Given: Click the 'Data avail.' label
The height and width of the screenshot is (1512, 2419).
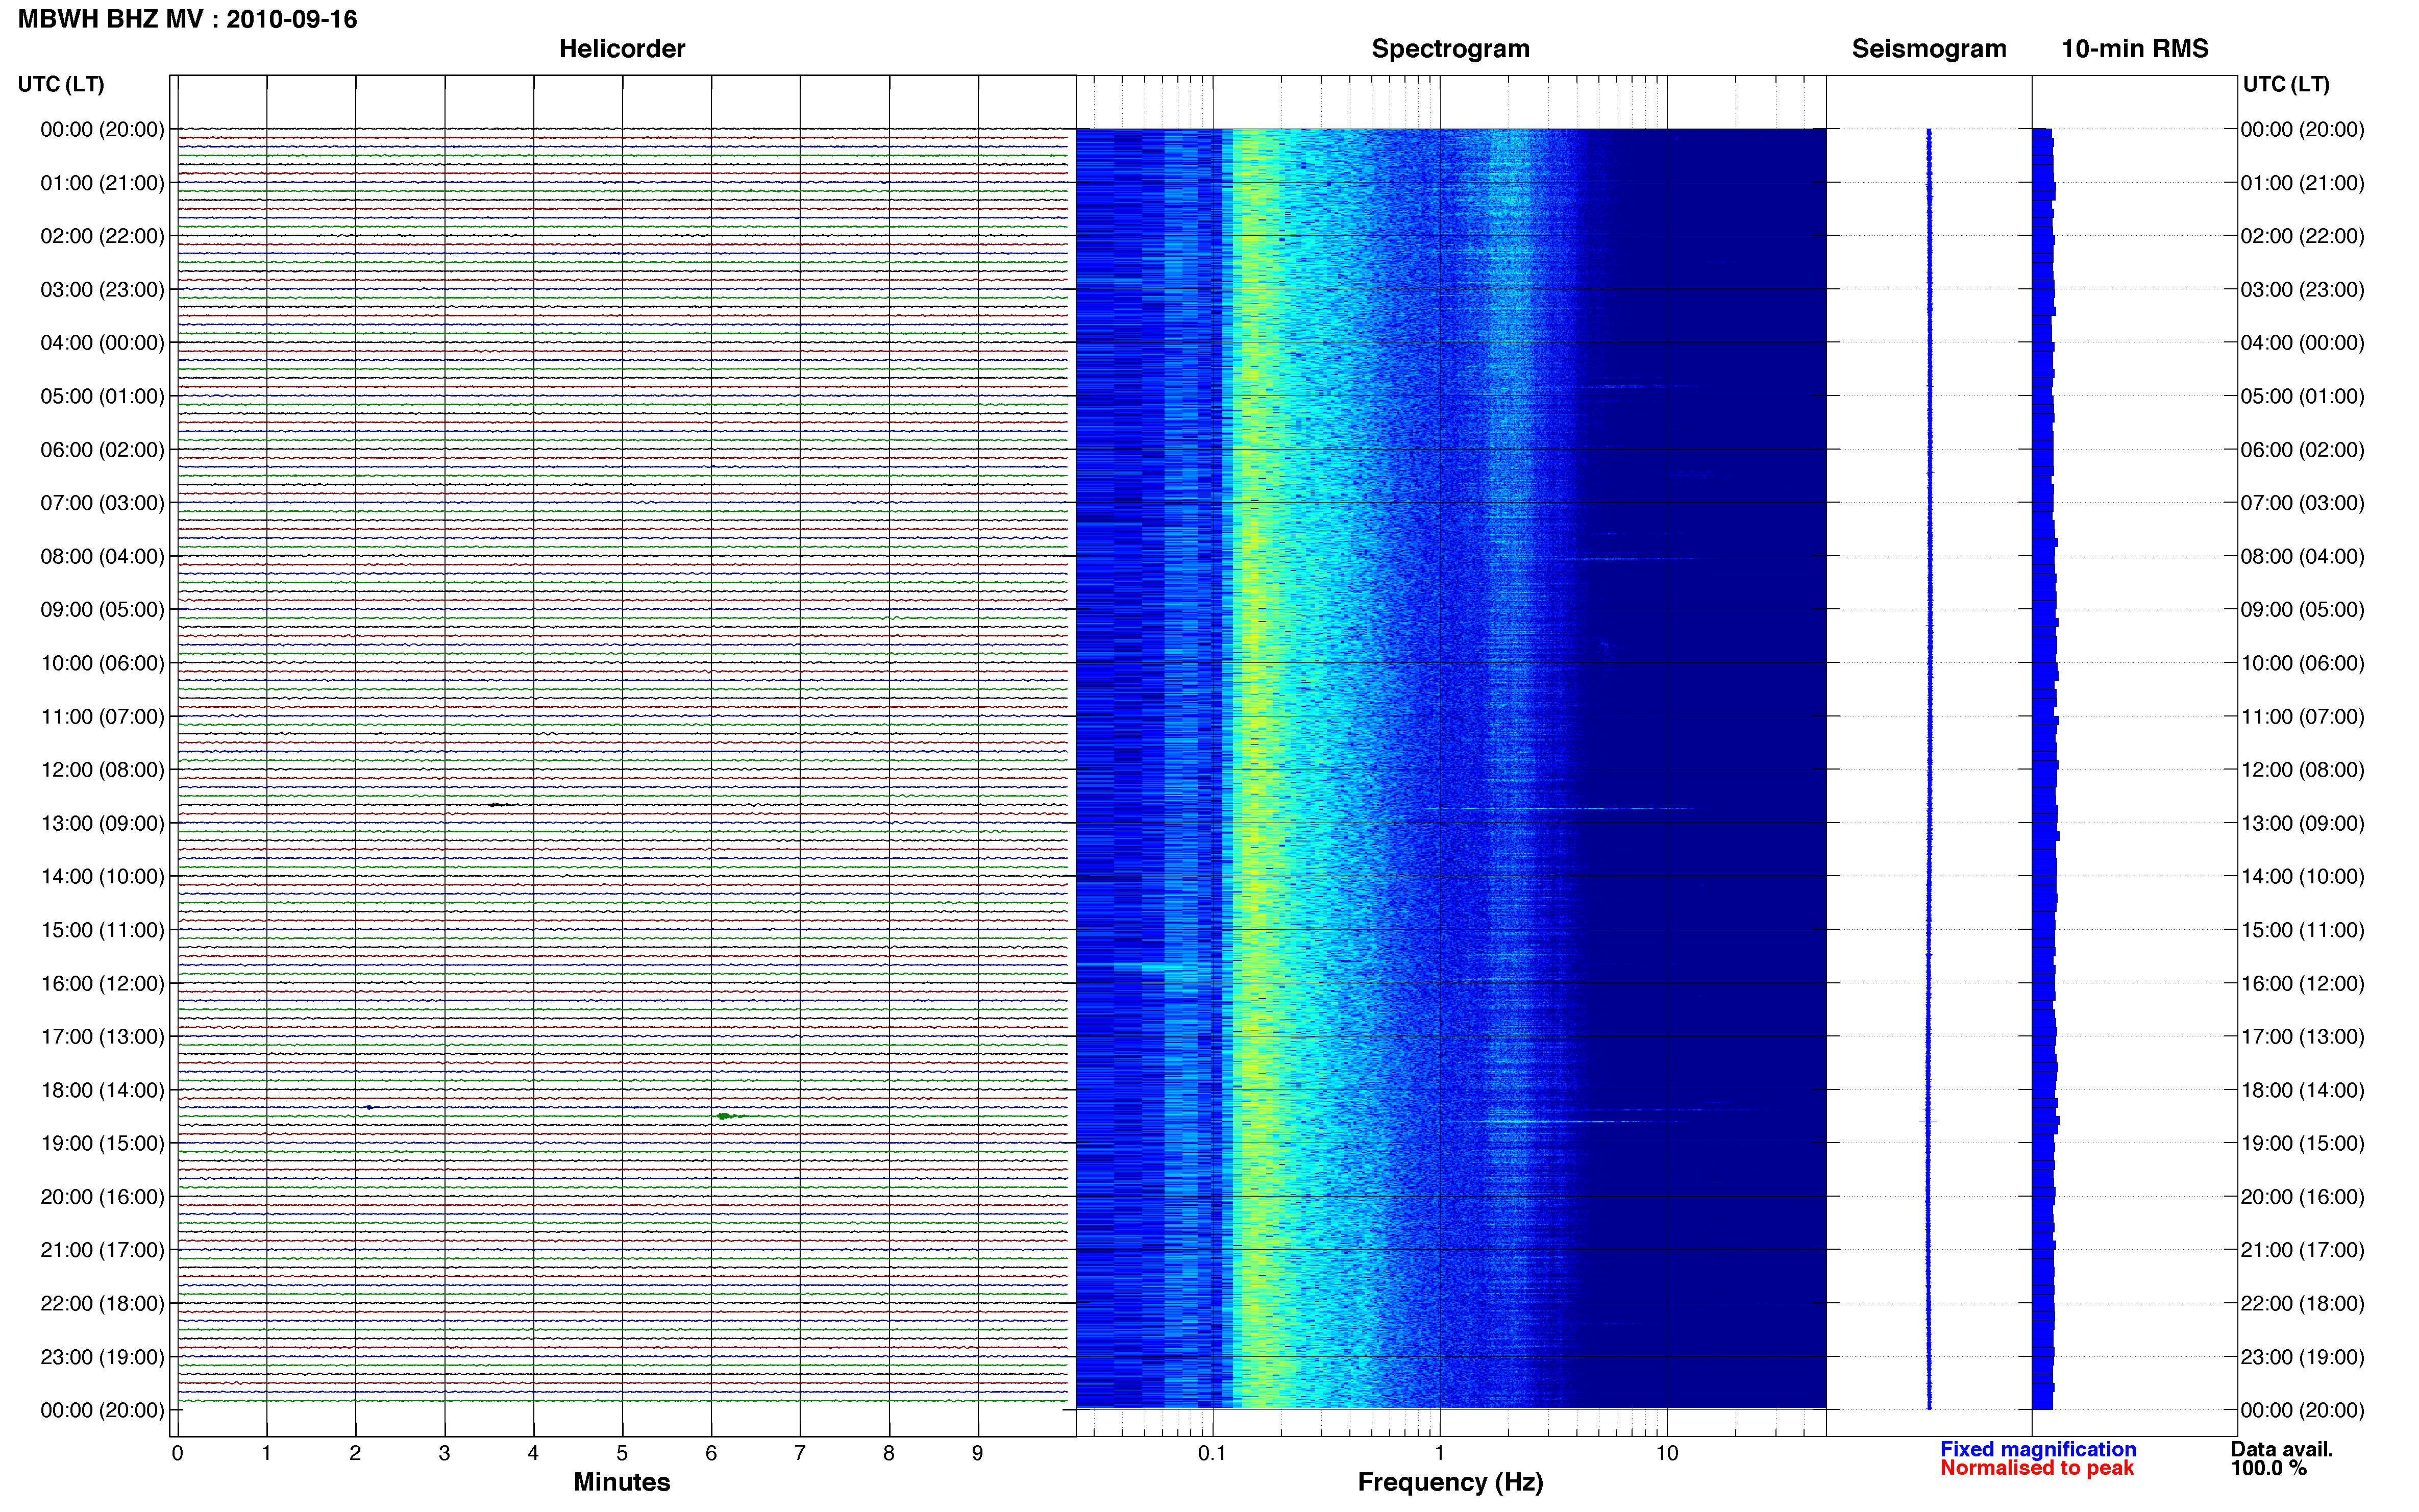Looking at the screenshot, I should coord(2281,1449).
